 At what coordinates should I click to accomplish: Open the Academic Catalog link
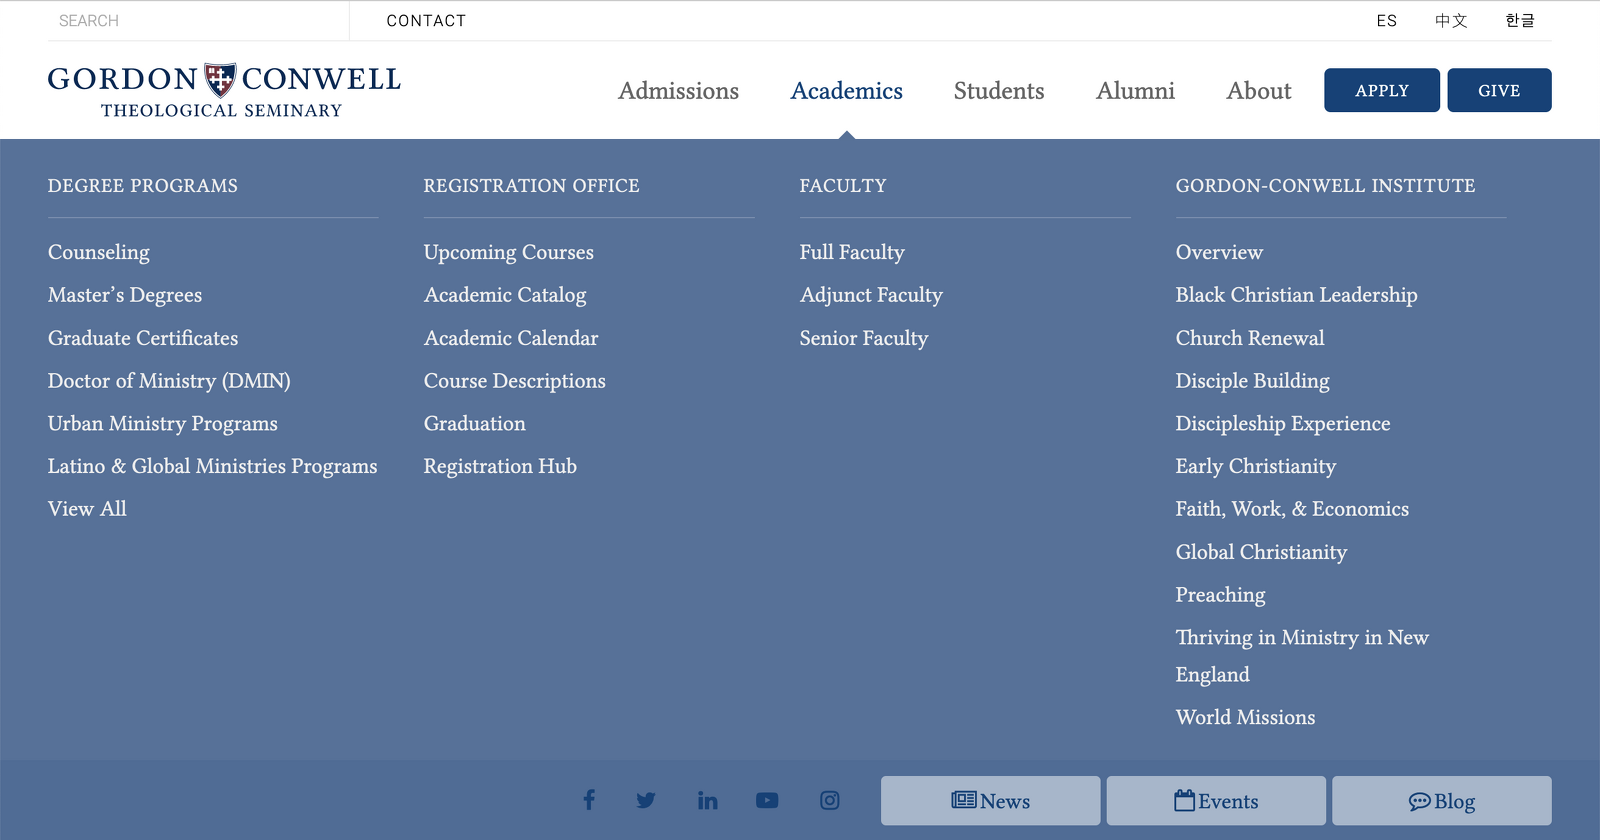(x=505, y=295)
